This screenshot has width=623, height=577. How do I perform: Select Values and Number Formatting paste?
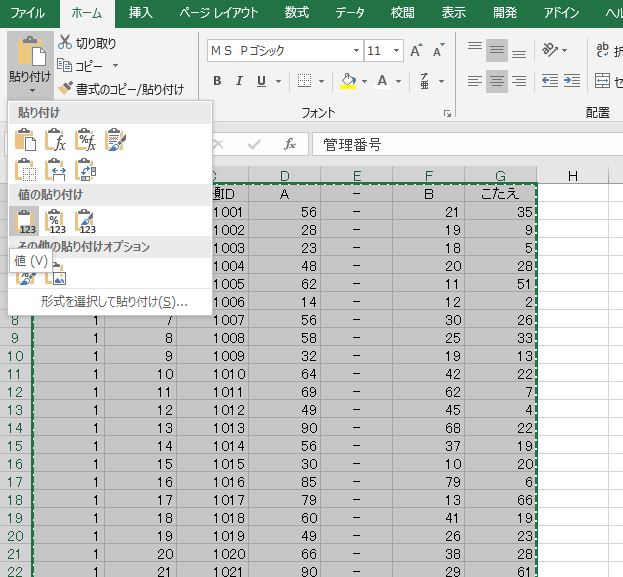tap(55, 222)
